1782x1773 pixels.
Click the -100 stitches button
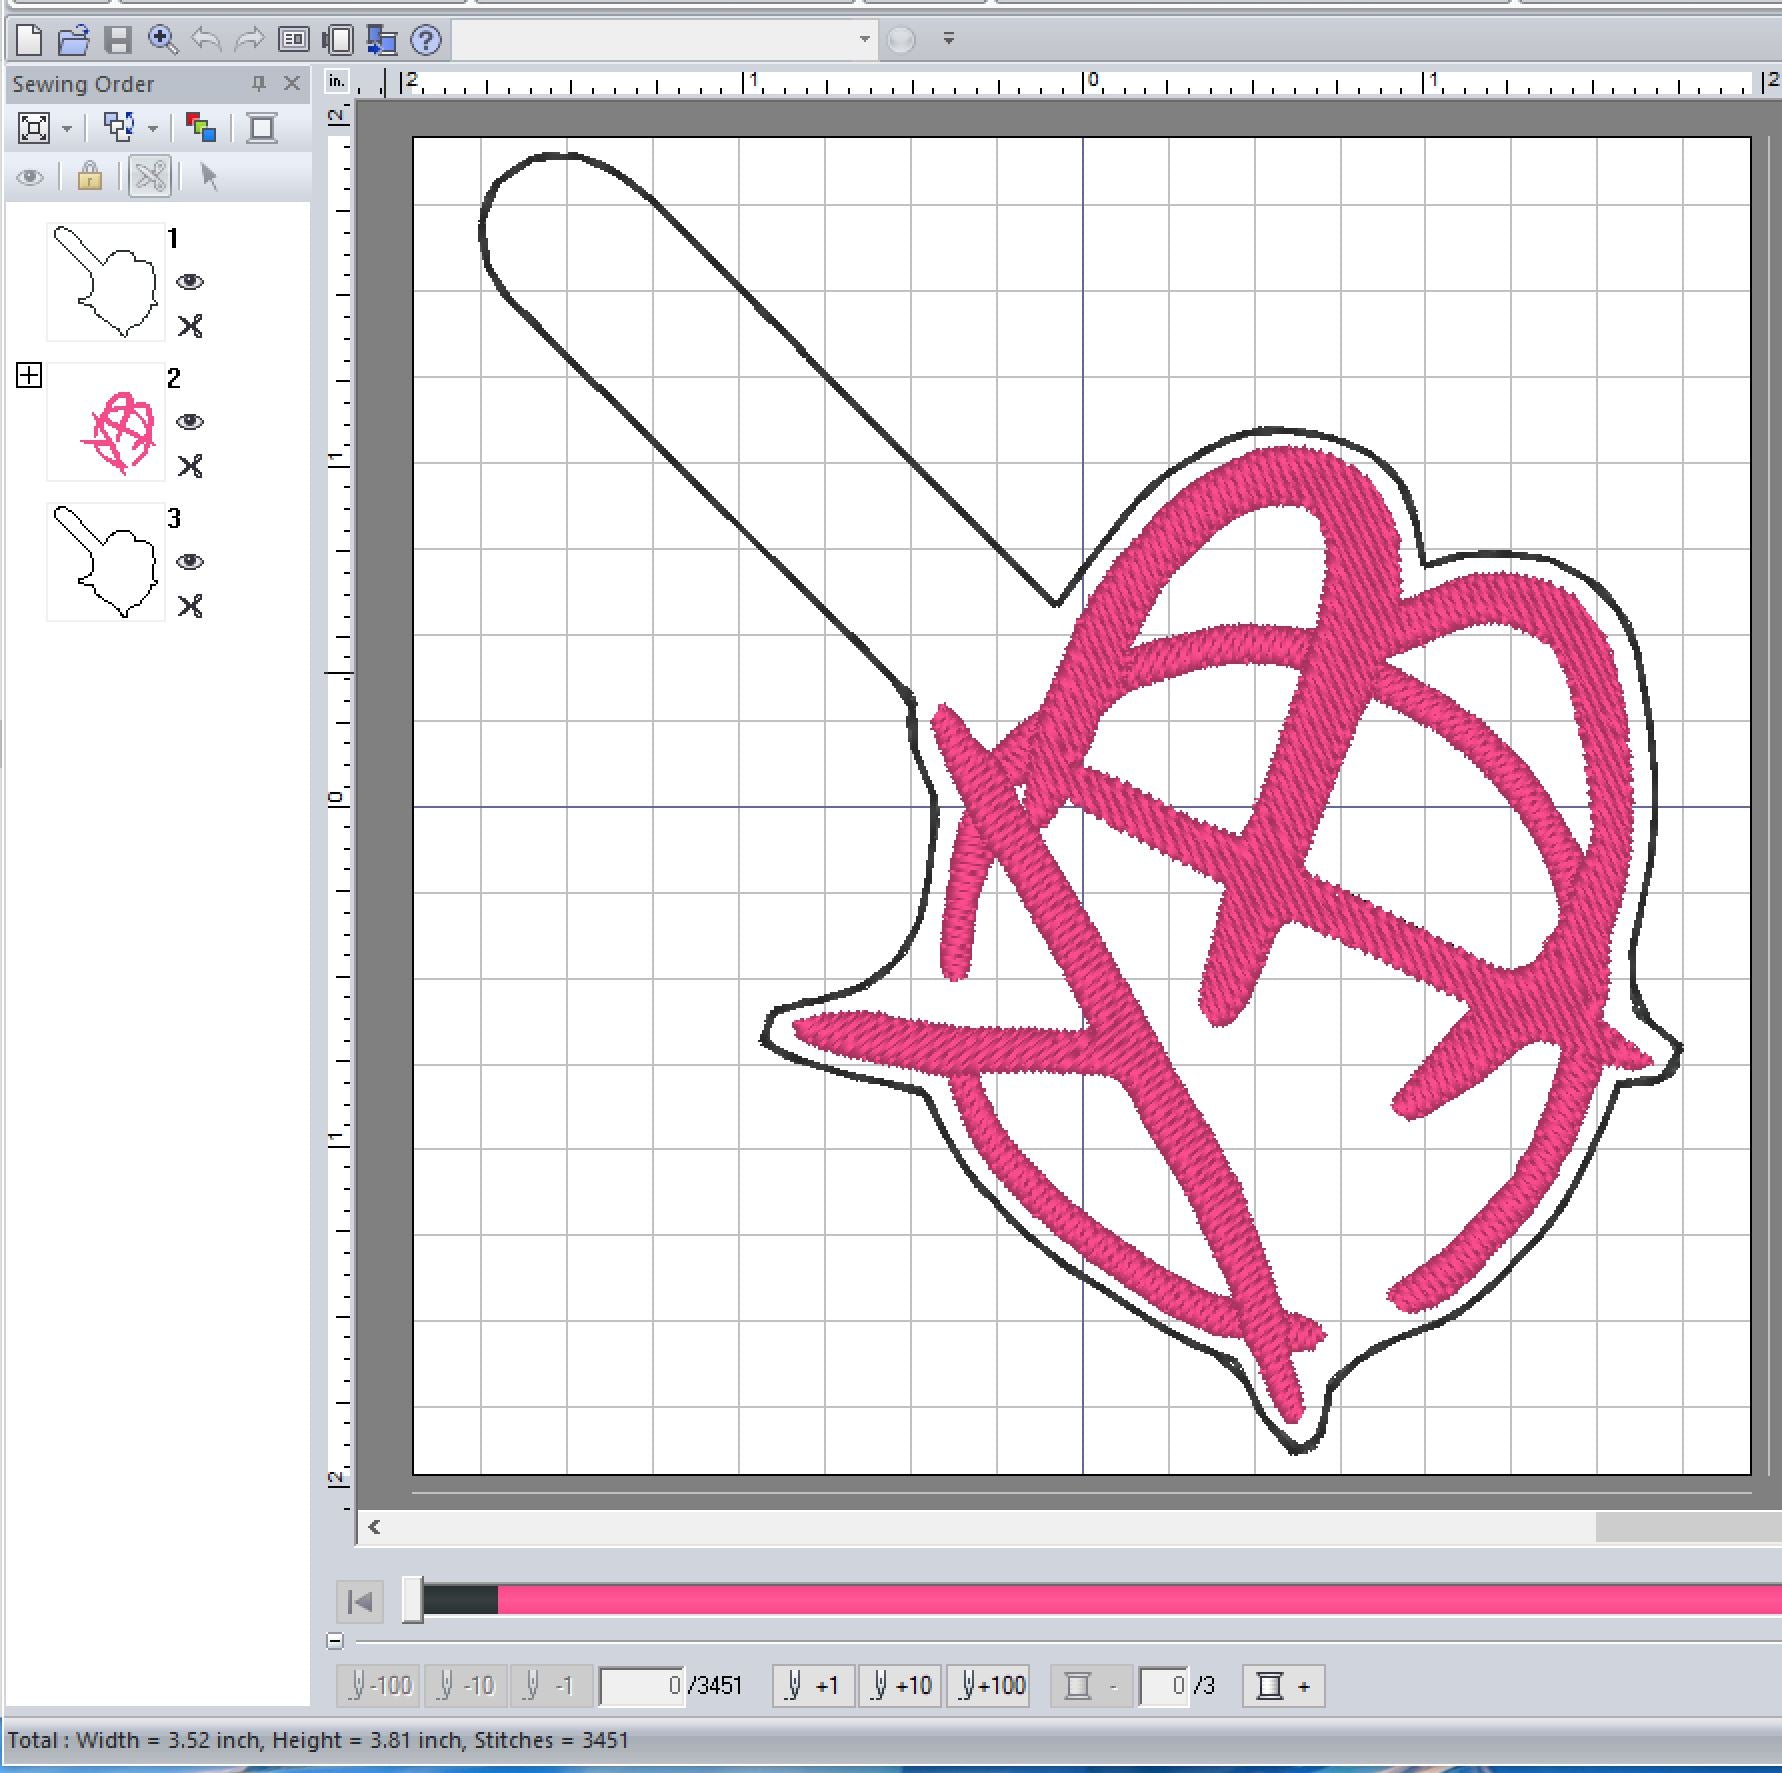click(x=379, y=1686)
